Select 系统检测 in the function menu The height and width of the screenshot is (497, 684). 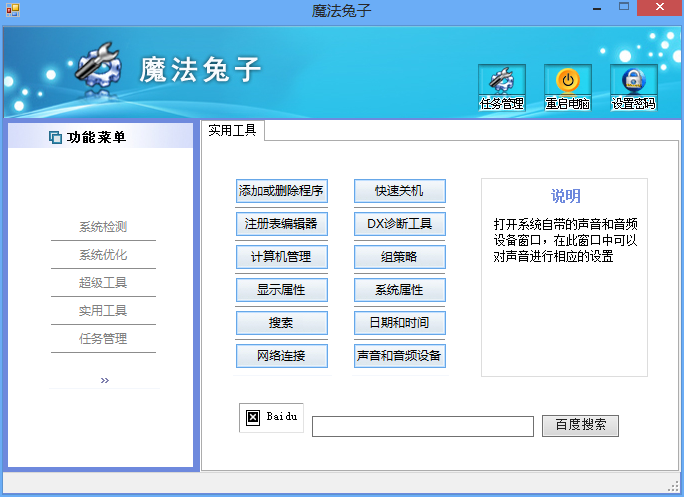(x=103, y=226)
